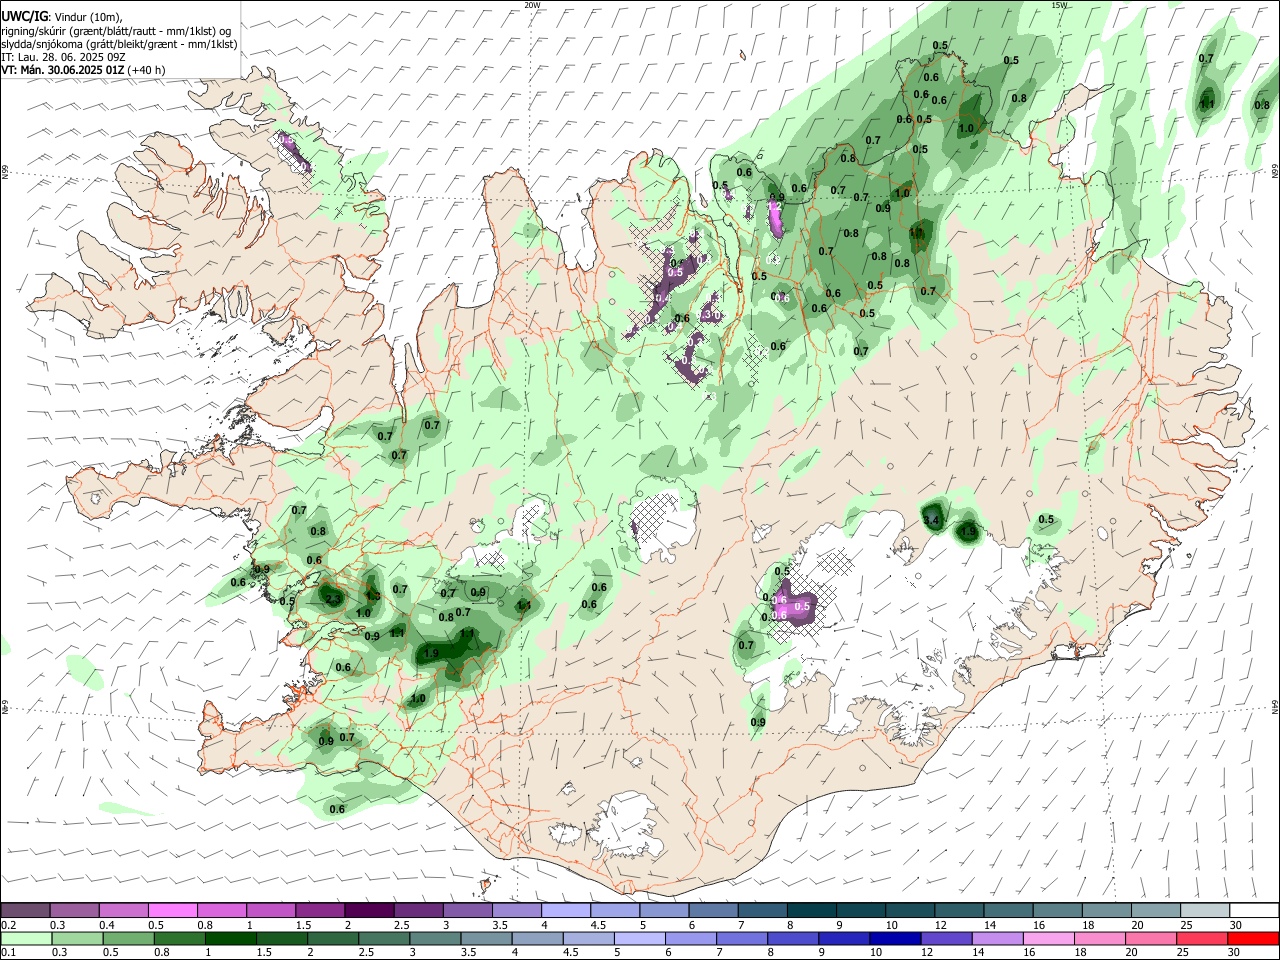Click the bright red 30 swatch in lower legend row
Screen dimensions: 1280x960
click(1253, 938)
